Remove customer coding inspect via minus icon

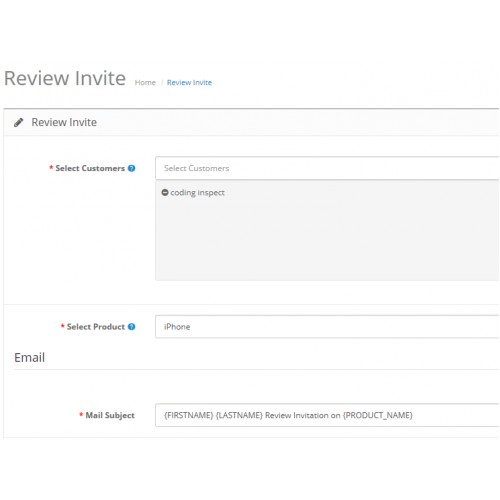point(165,192)
